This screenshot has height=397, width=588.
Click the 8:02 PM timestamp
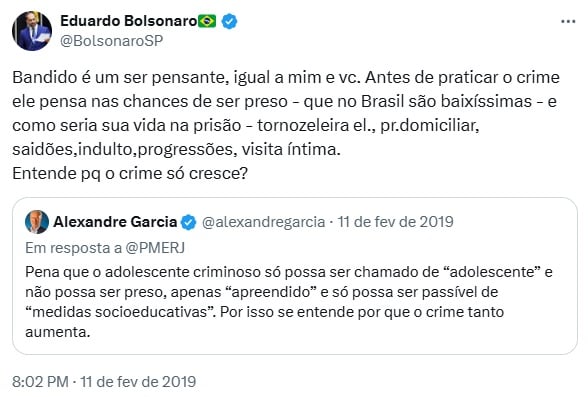pyautogui.click(x=40, y=382)
